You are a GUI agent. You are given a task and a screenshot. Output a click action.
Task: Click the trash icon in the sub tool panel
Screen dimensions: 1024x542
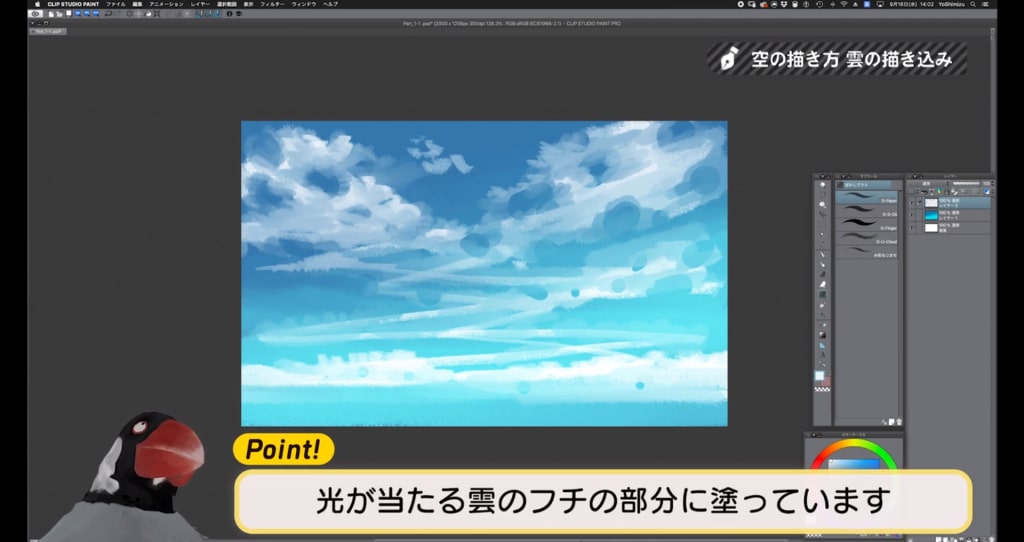[x=900, y=422]
